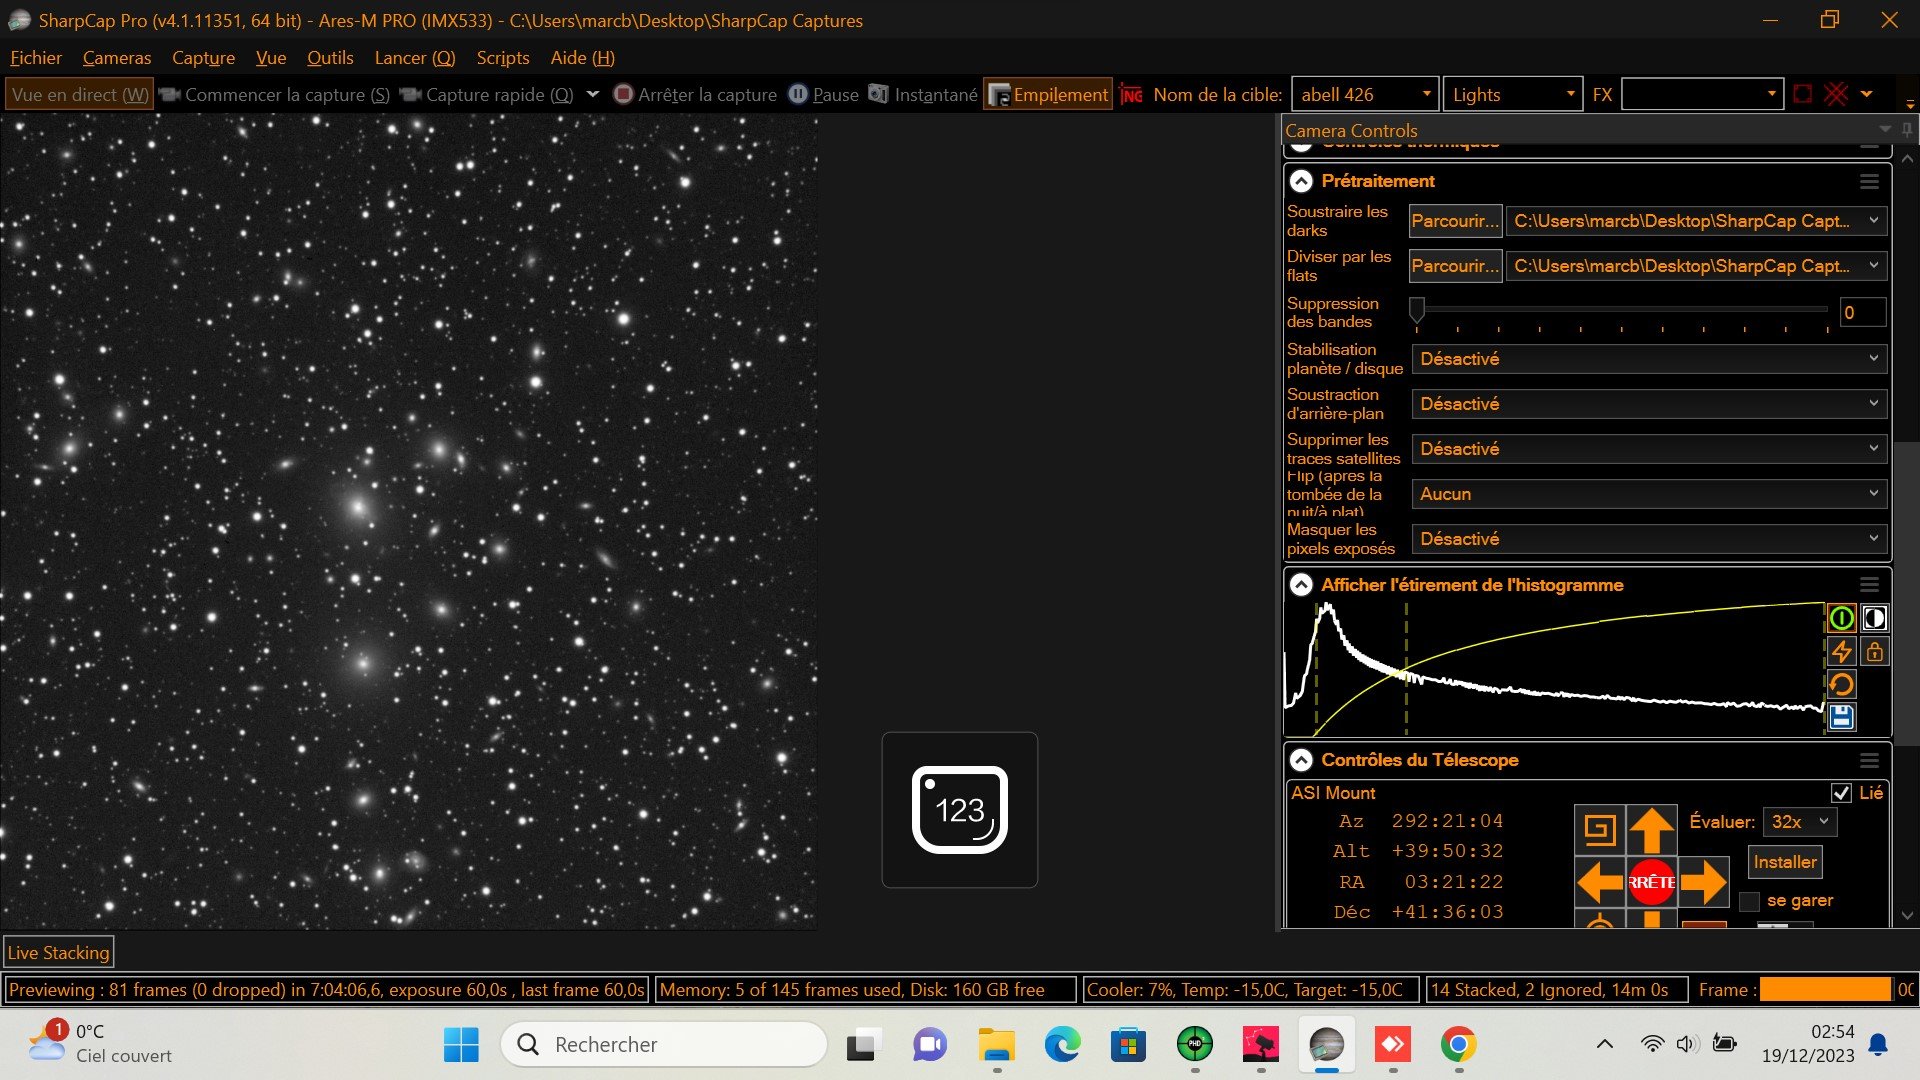Click Commencer la capture
The width and height of the screenshot is (1920, 1080).
point(275,95)
